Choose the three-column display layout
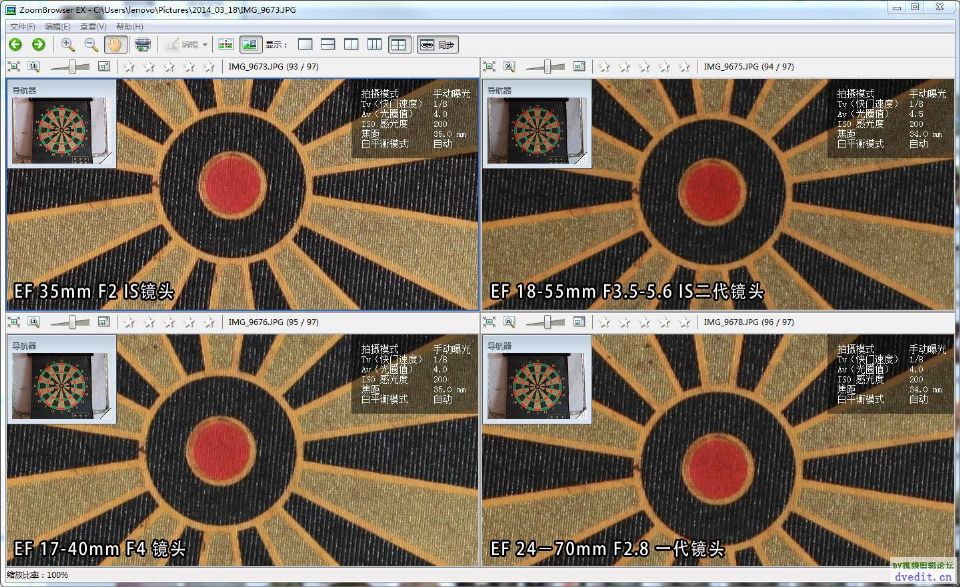 [375, 44]
